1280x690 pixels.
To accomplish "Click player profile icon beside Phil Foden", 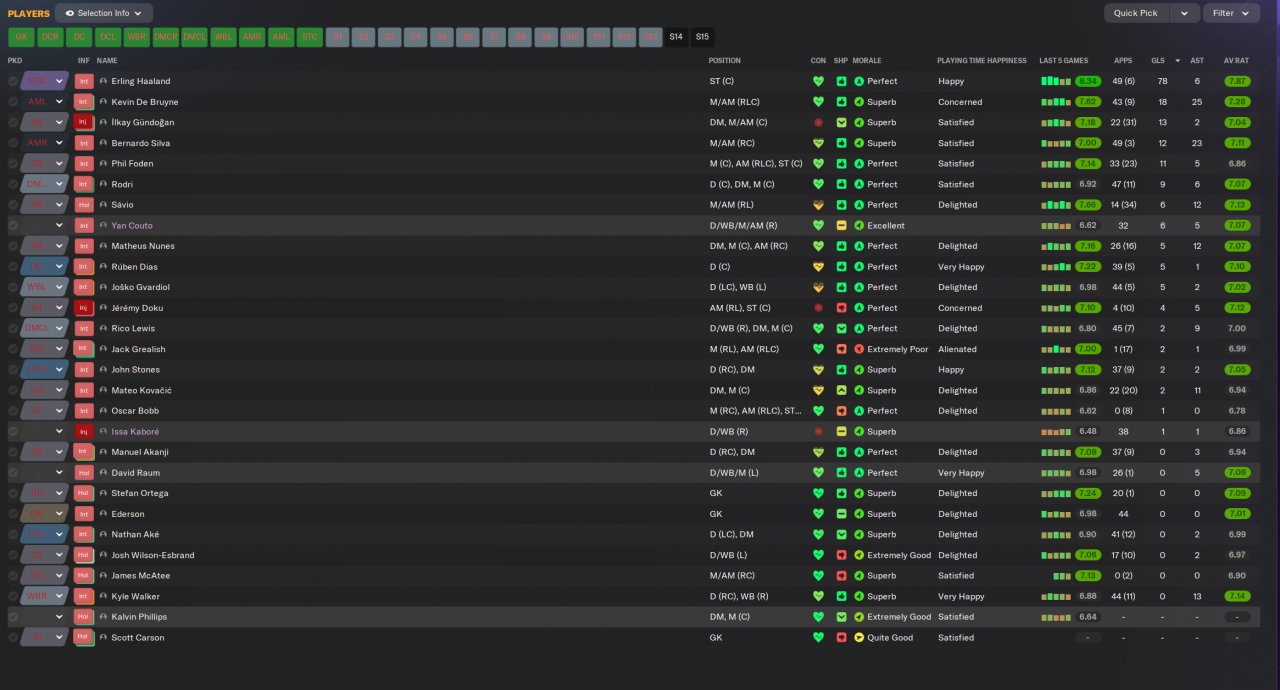I will pos(103,164).
